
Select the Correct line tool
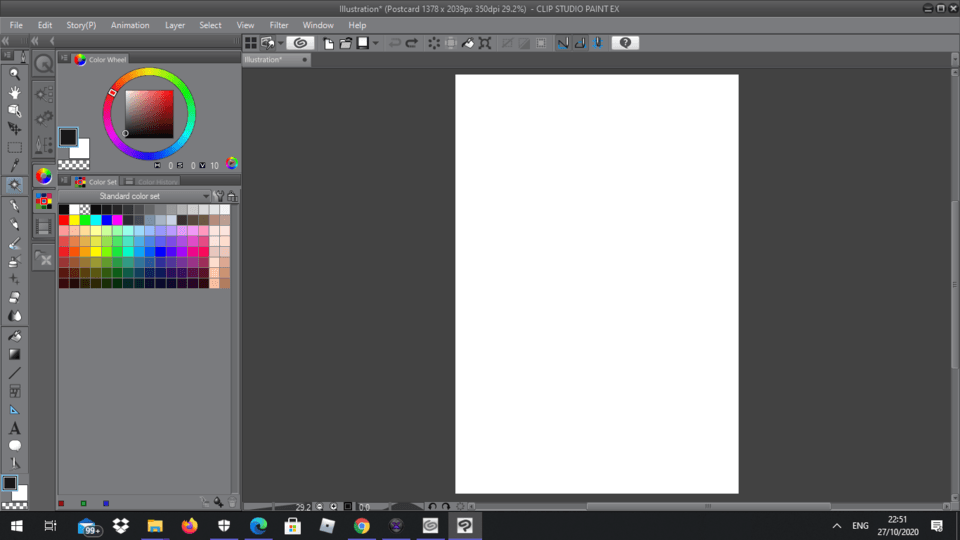coord(15,463)
